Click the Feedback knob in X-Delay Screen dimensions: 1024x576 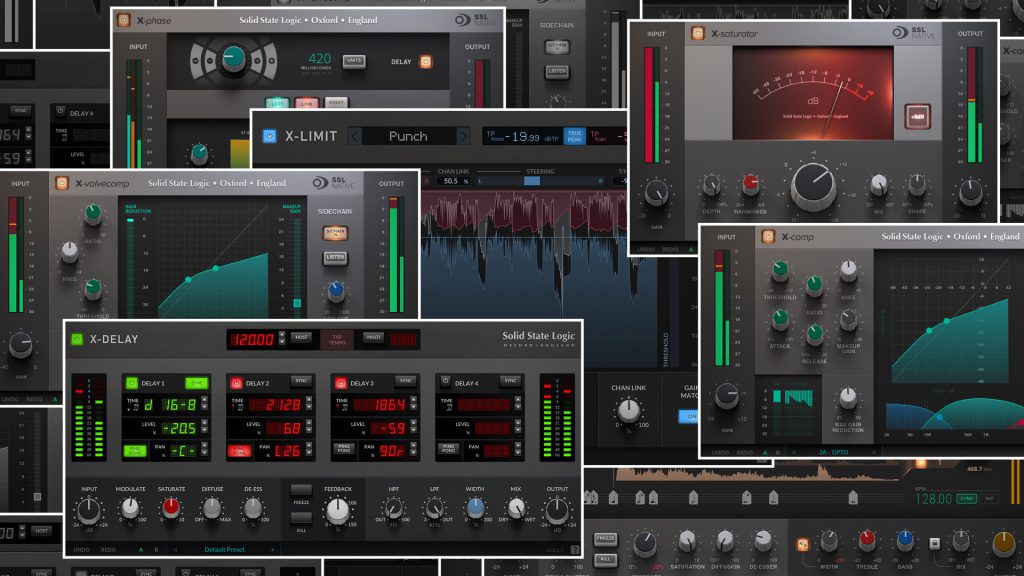pyautogui.click(x=338, y=511)
